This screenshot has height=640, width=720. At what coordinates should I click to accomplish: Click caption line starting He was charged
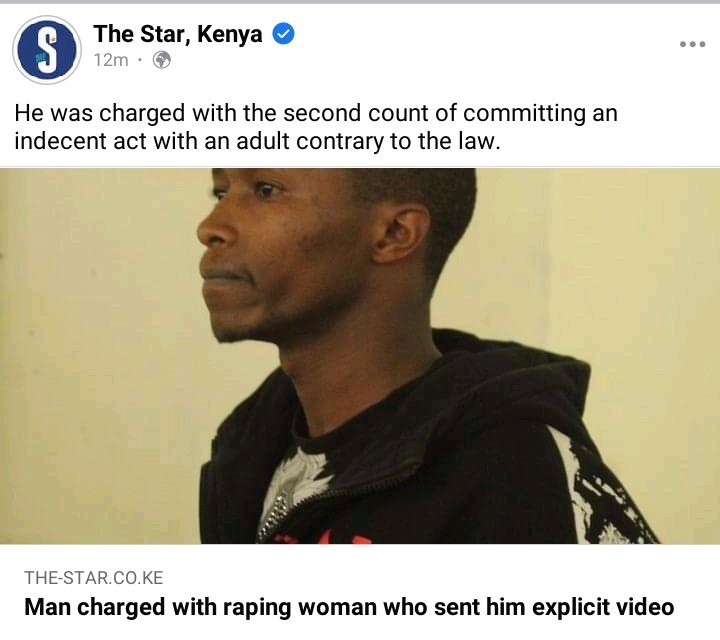[316, 113]
